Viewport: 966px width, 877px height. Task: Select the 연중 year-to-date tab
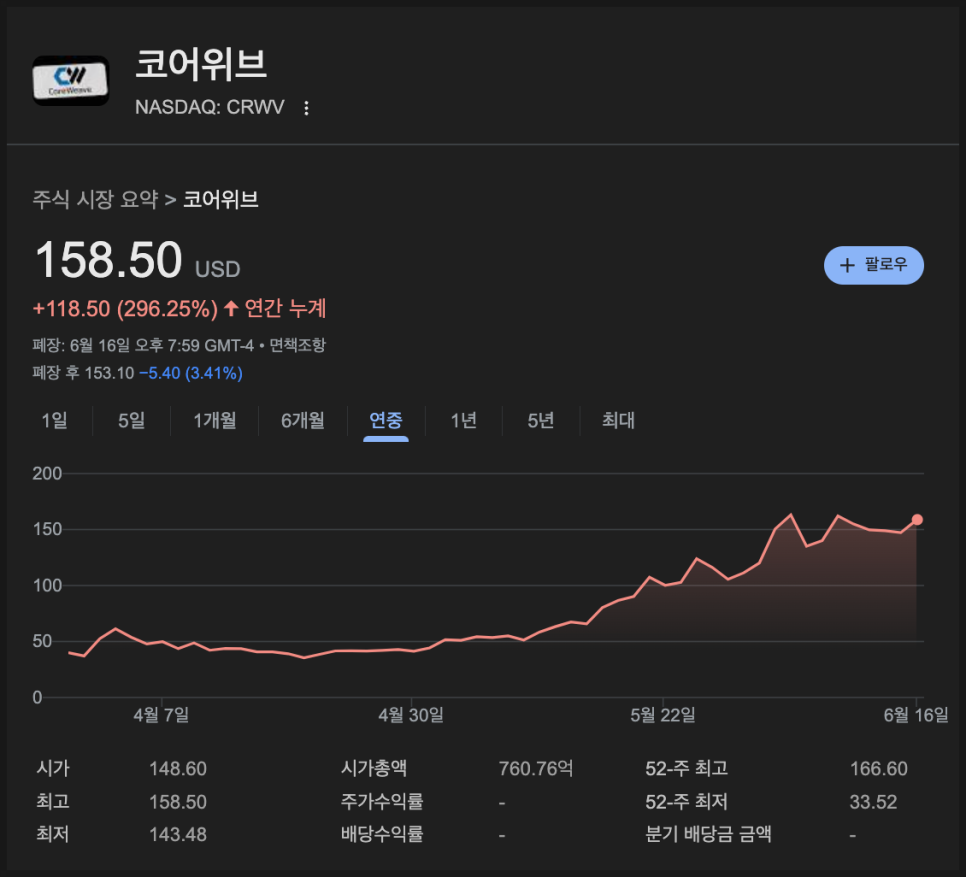[386, 421]
